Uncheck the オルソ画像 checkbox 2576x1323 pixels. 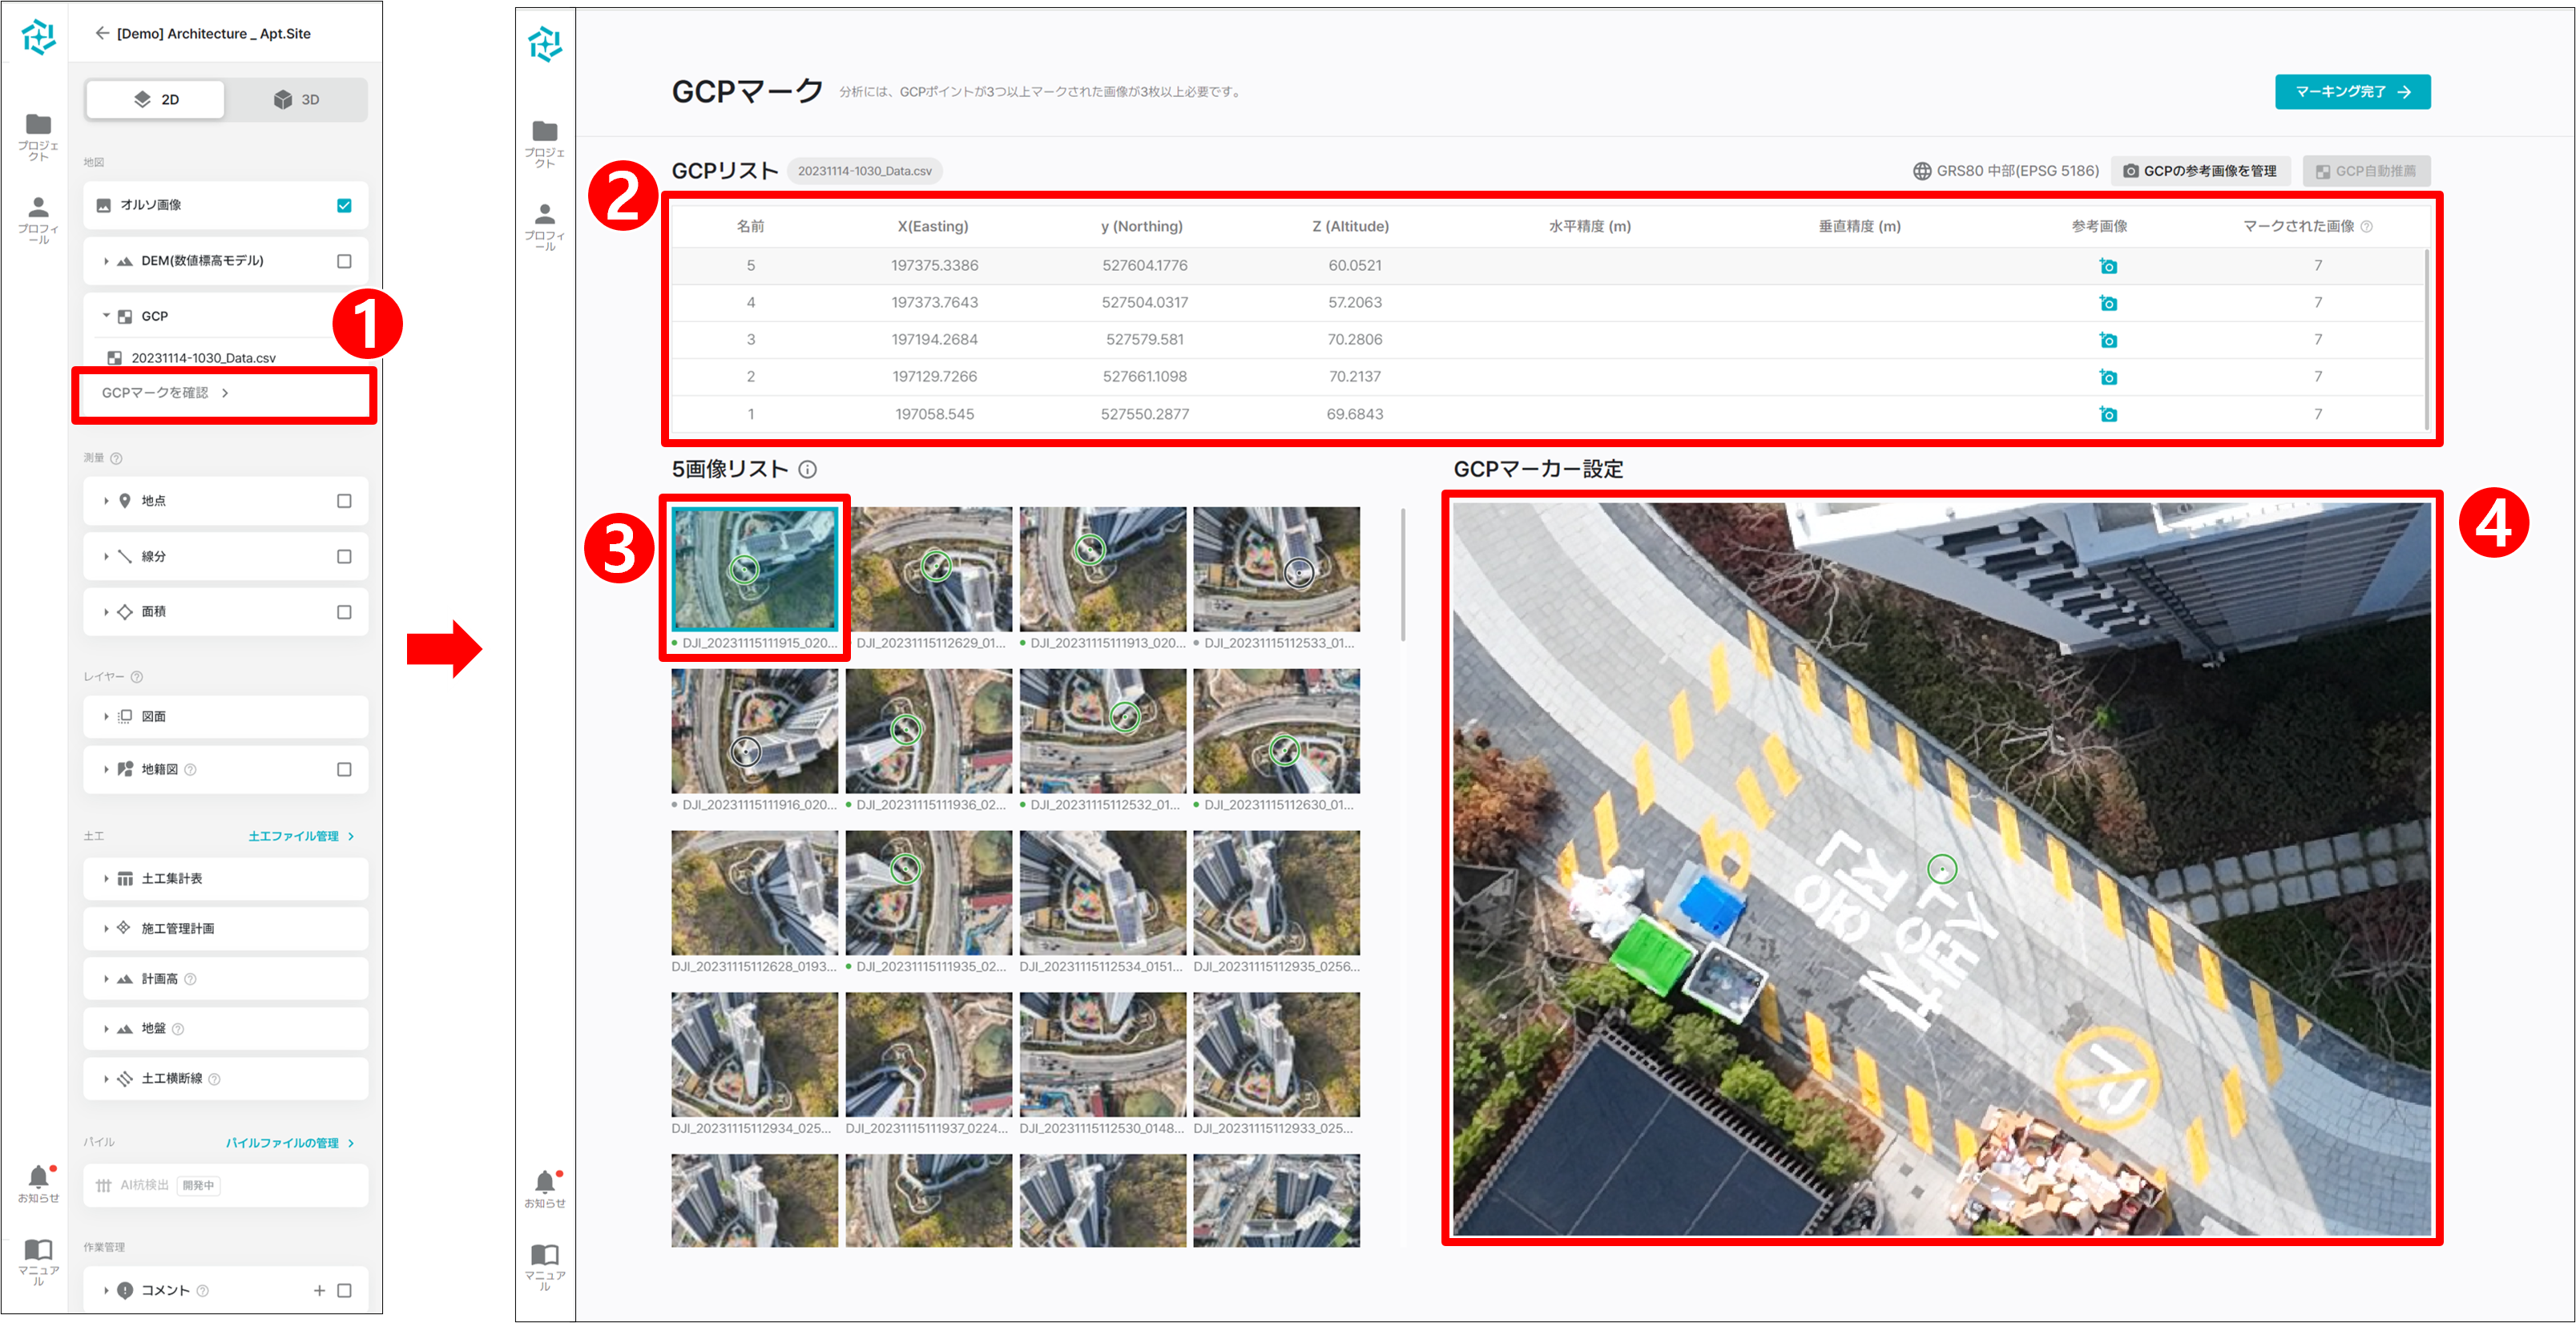(x=344, y=205)
